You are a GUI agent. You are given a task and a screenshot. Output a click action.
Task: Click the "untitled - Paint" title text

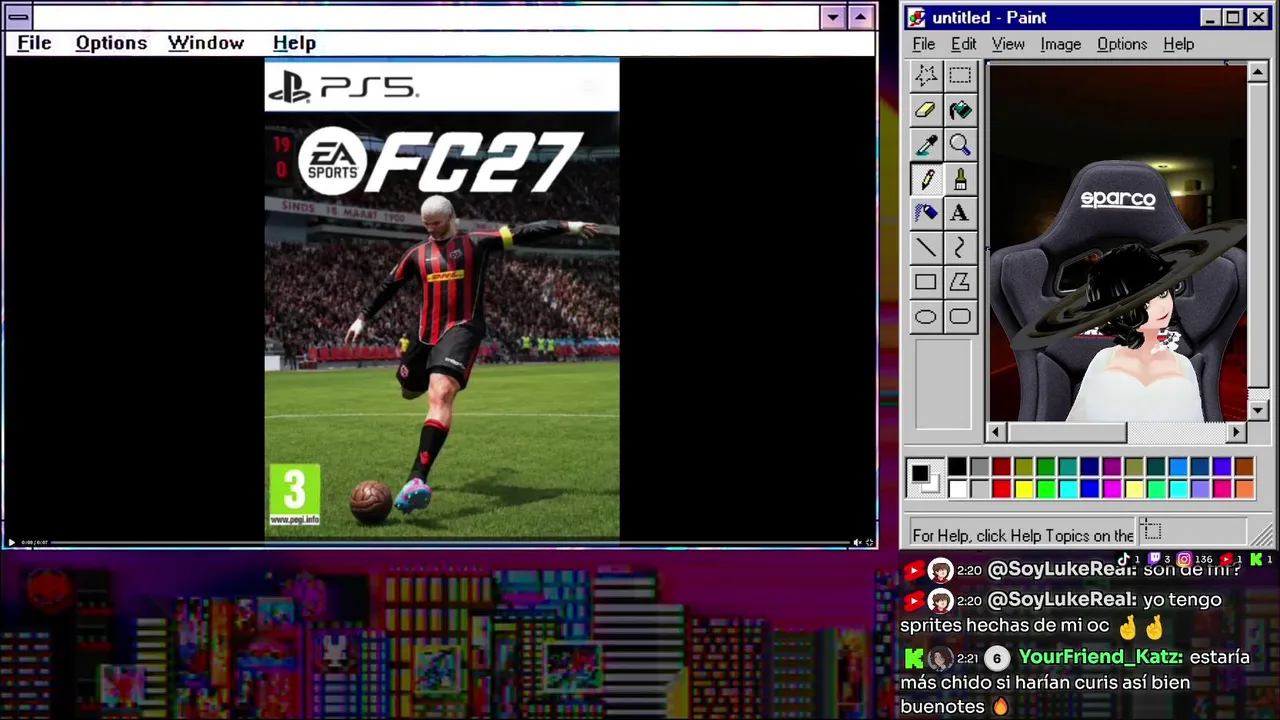(x=989, y=18)
